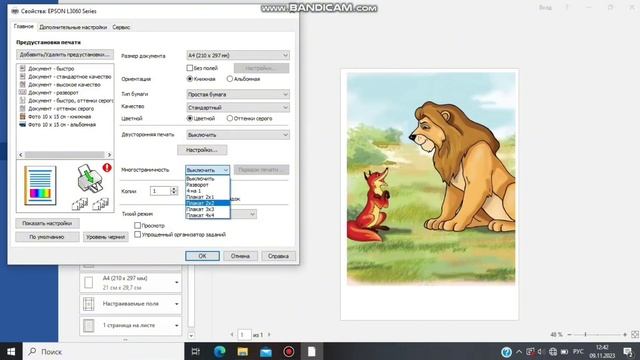This screenshot has height=360, width=640.
Task: Enable 'Просмотр' checkbox
Action: tap(138, 225)
